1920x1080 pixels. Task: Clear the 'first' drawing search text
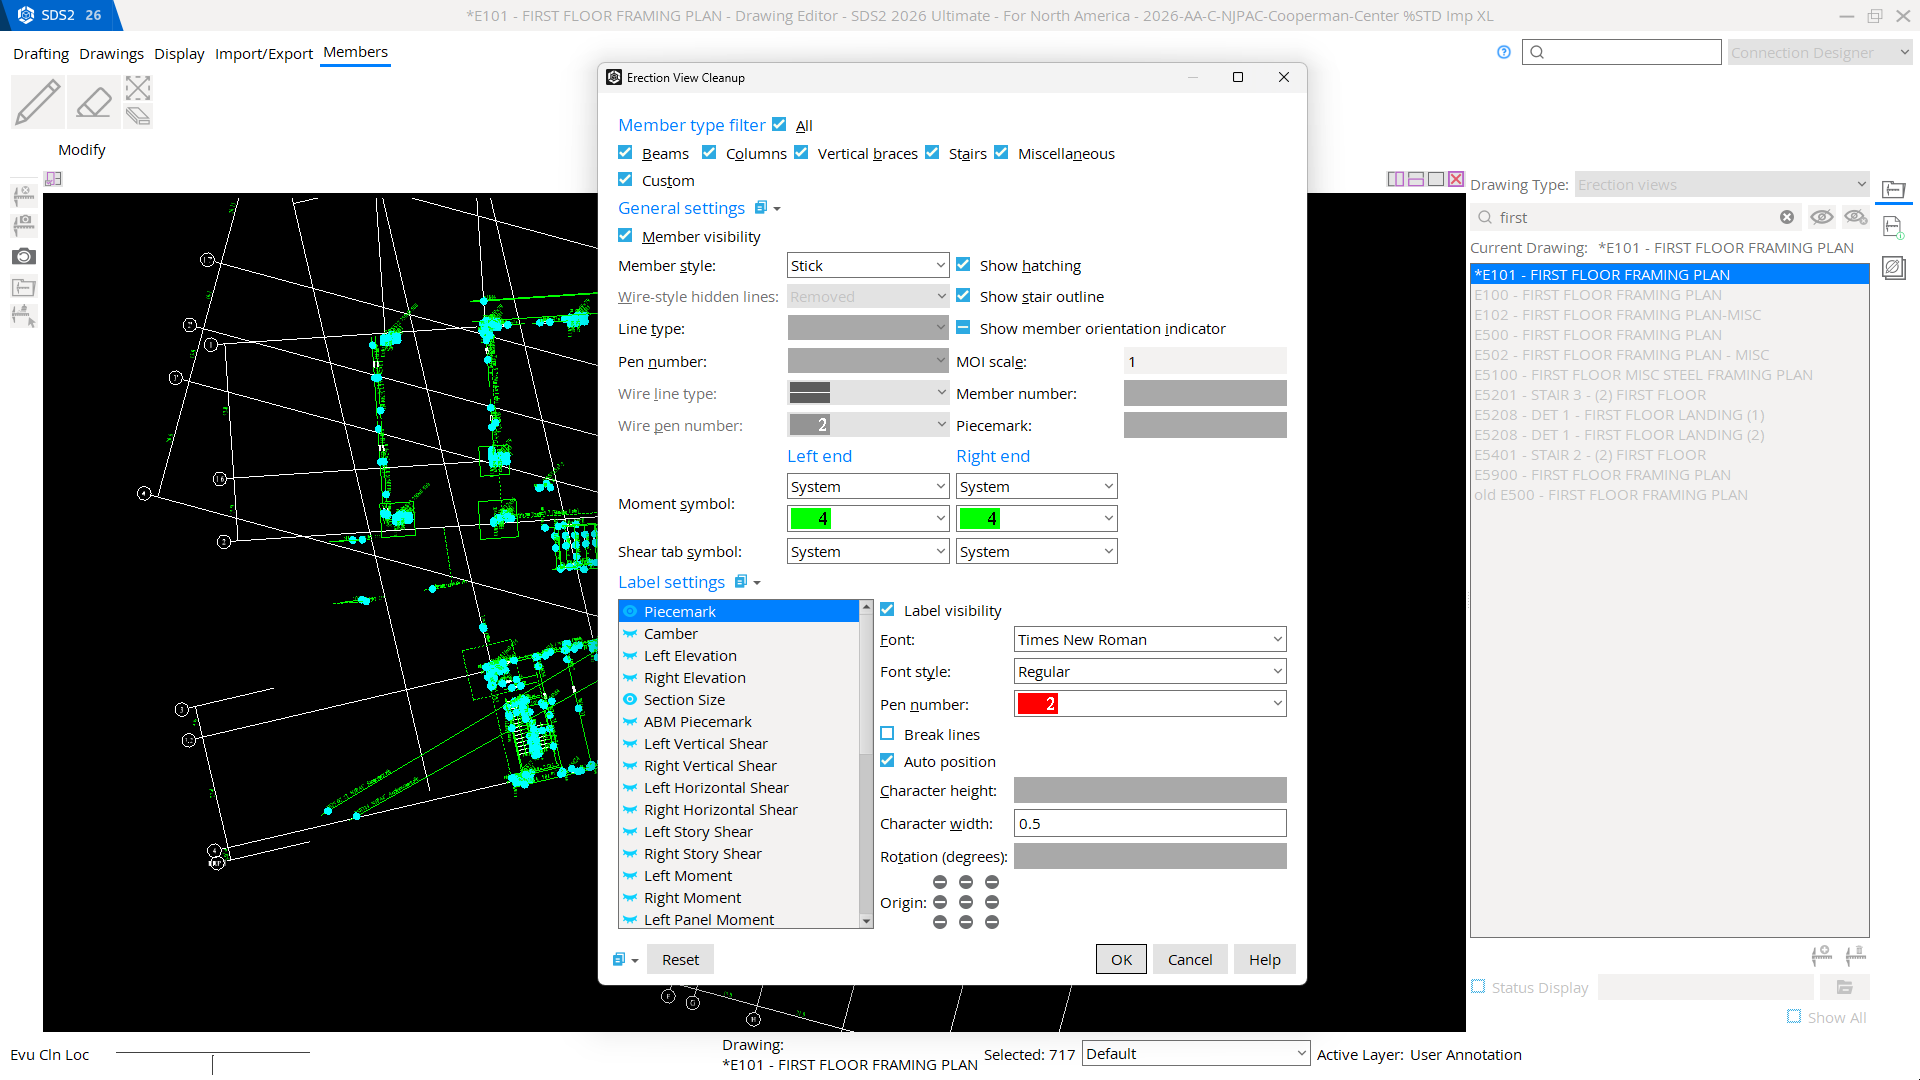[1787, 217]
